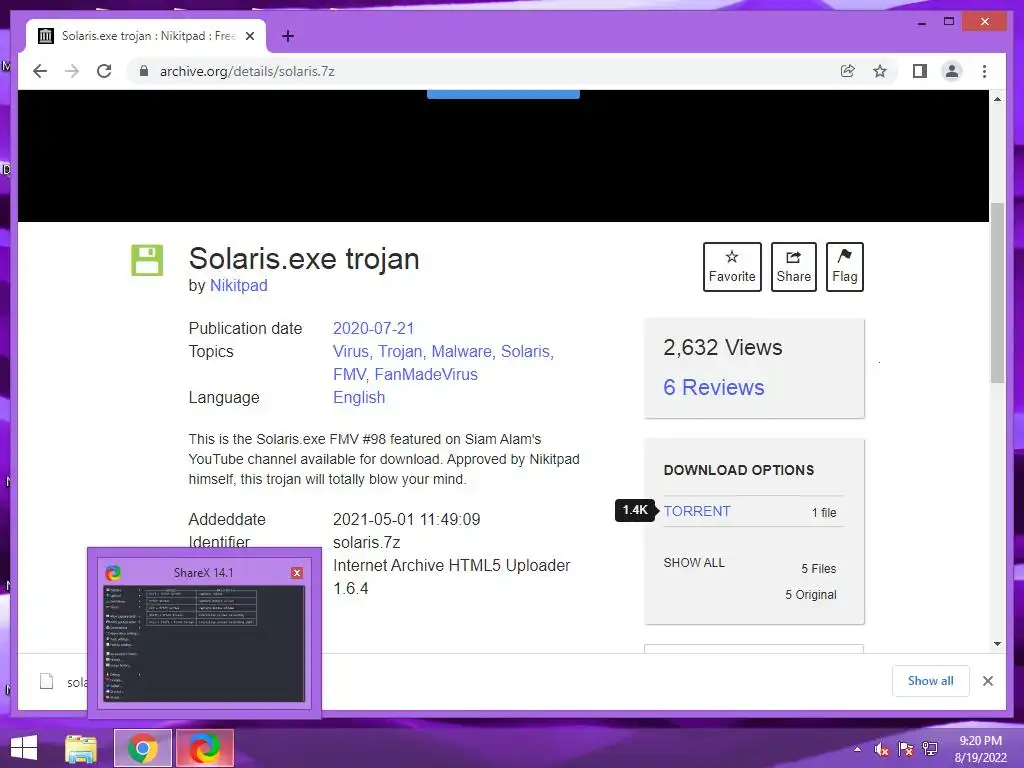The height and width of the screenshot is (768, 1024).
Task: View site info via the lock icon
Action: (x=144, y=71)
